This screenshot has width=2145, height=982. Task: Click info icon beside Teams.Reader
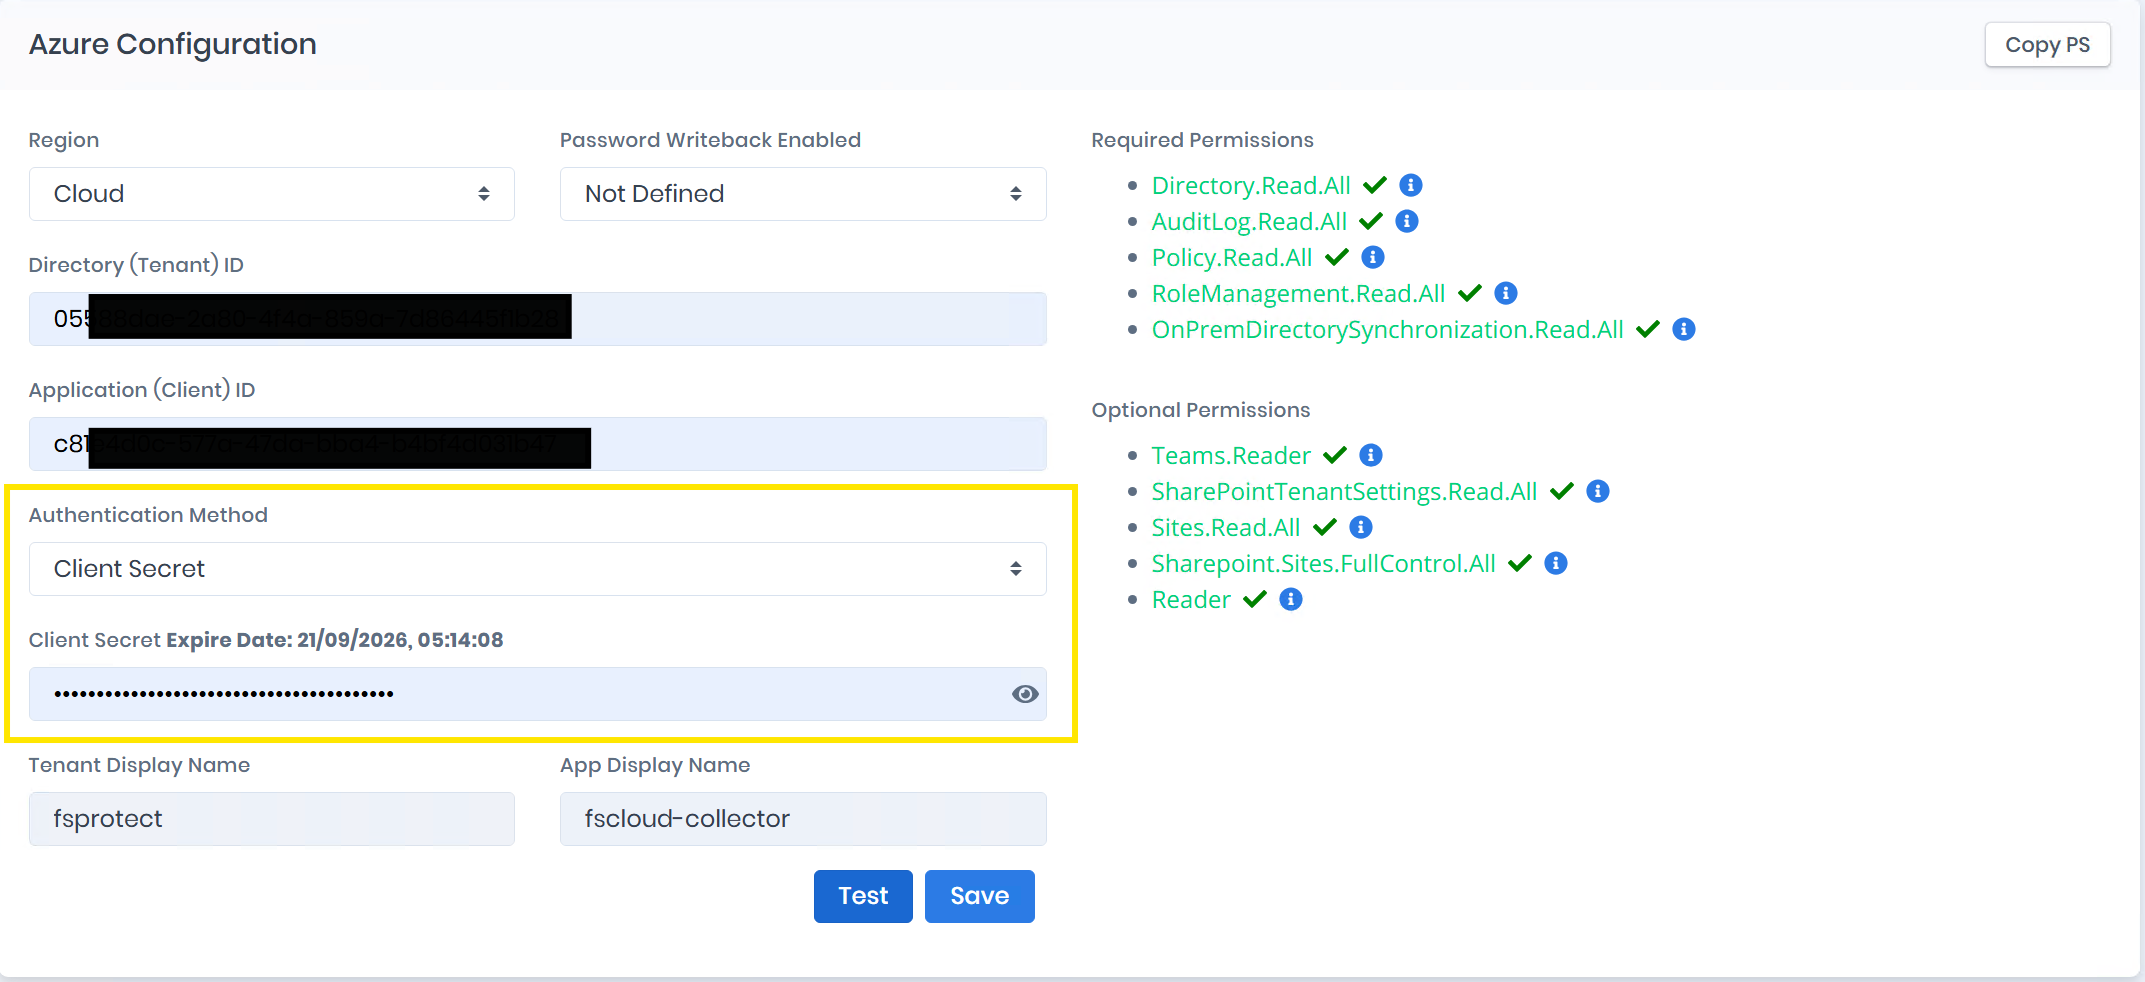(x=1370, y=455)
